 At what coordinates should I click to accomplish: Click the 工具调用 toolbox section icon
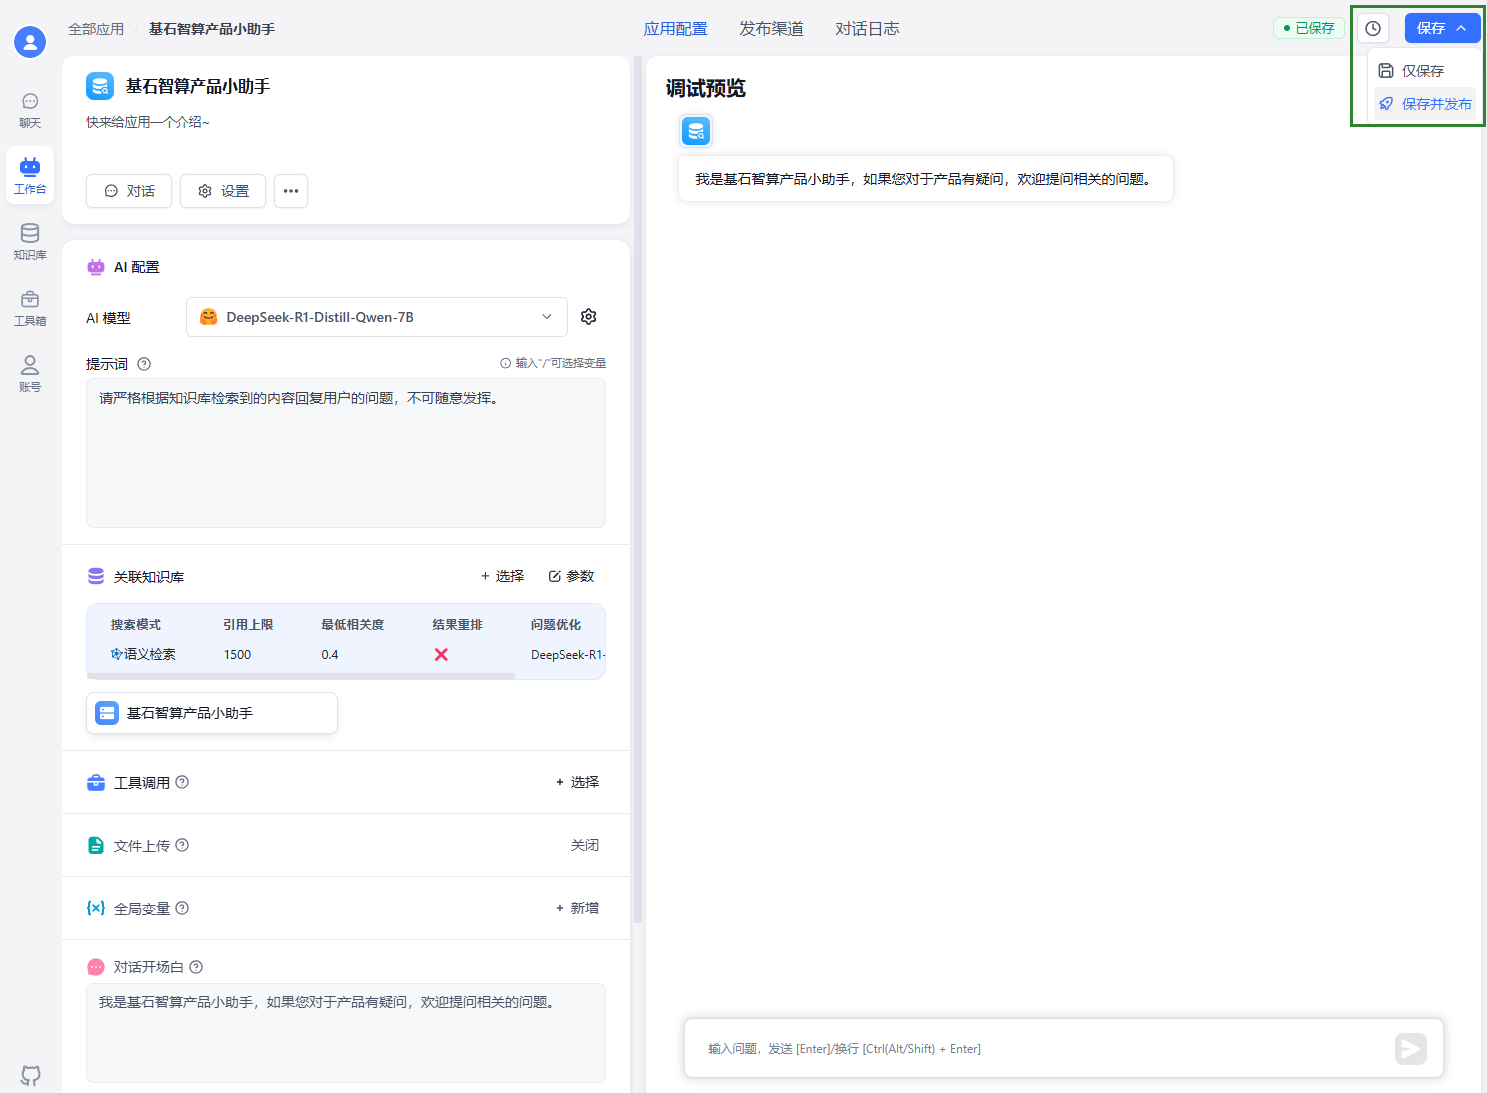[96, 782]
